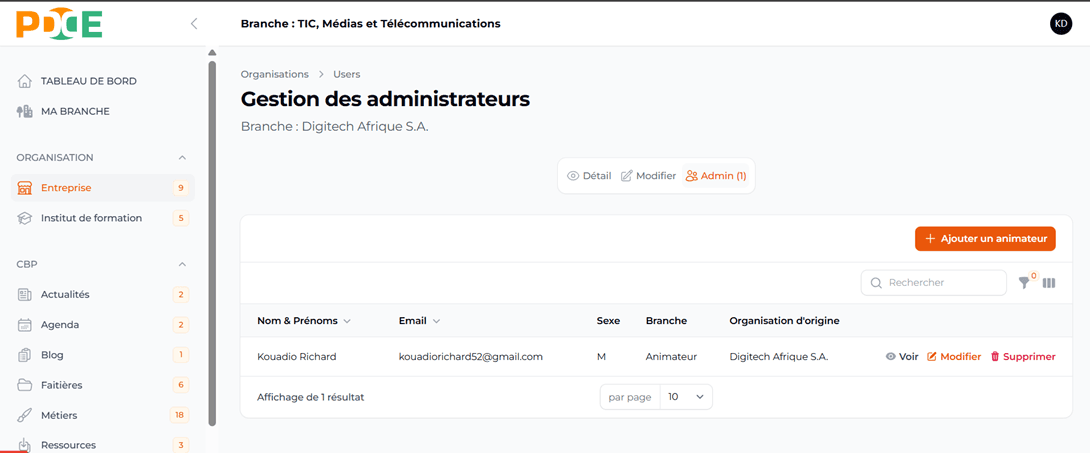This screenshot has width=1090, height=453.
Task: Click the plus icon on Ajouter un animateur
Action: (930, 238)
